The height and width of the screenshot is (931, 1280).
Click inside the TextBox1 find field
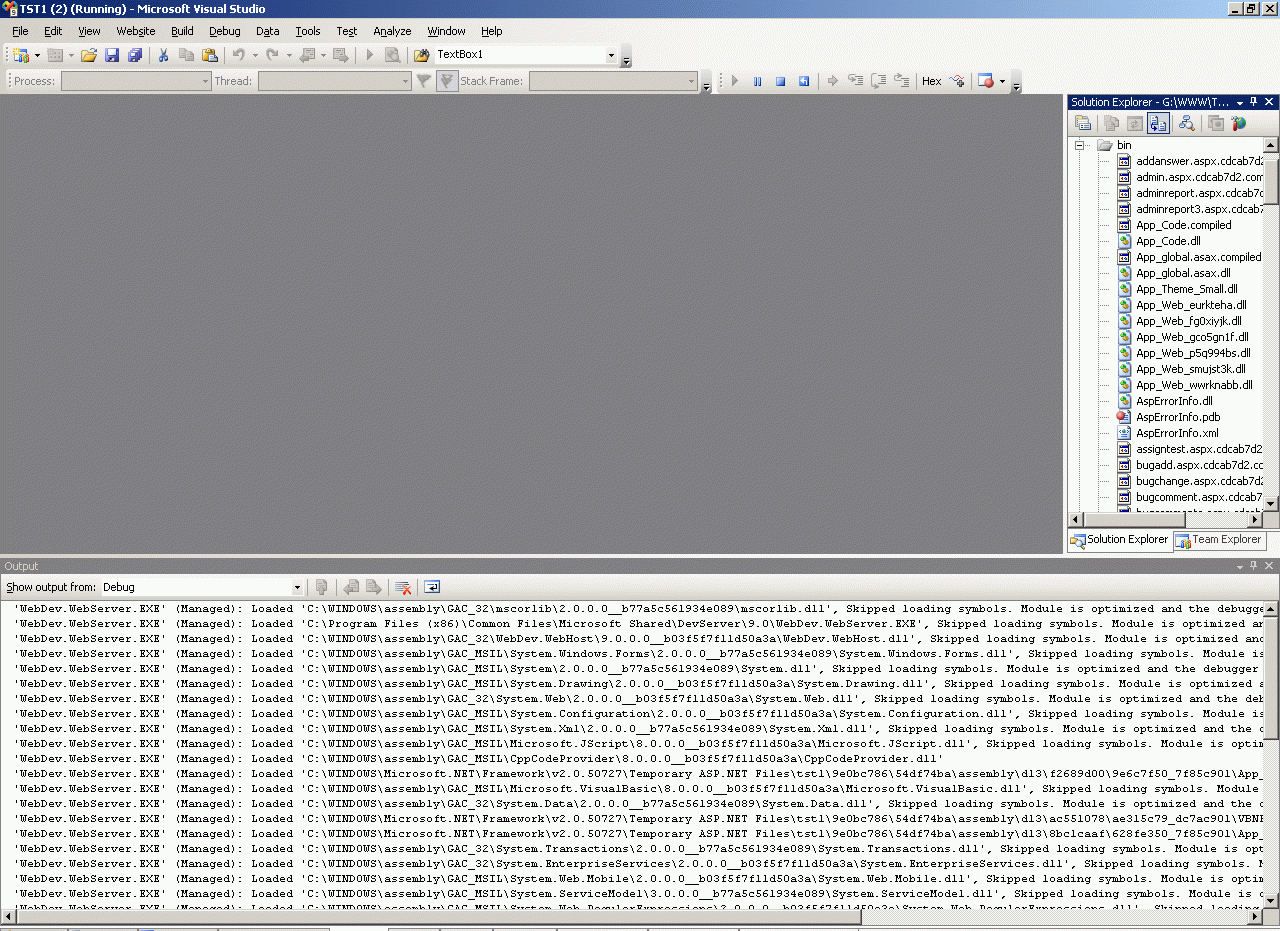pyautogui.click(x=519, y=55)
